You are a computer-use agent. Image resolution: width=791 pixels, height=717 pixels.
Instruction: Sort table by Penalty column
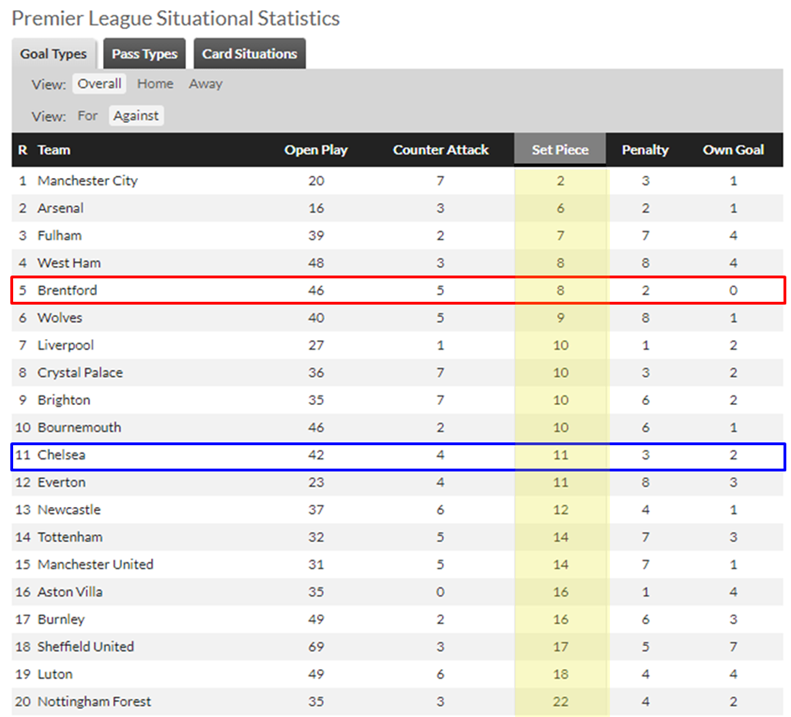click(x=645, y=150)
